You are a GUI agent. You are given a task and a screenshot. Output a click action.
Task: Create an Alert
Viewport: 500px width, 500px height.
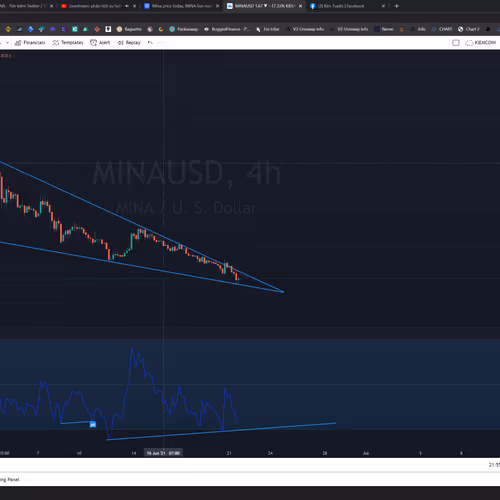[x=100, y=43]
